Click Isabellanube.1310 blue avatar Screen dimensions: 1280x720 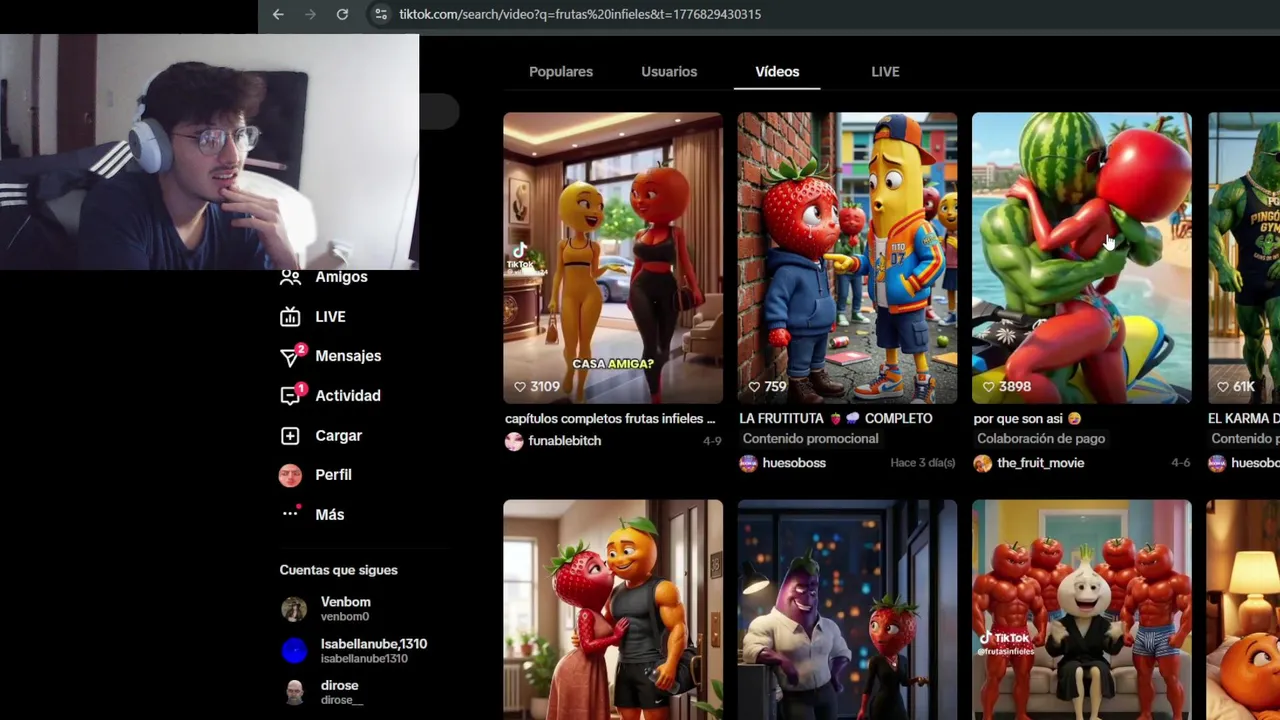(294, 651)
